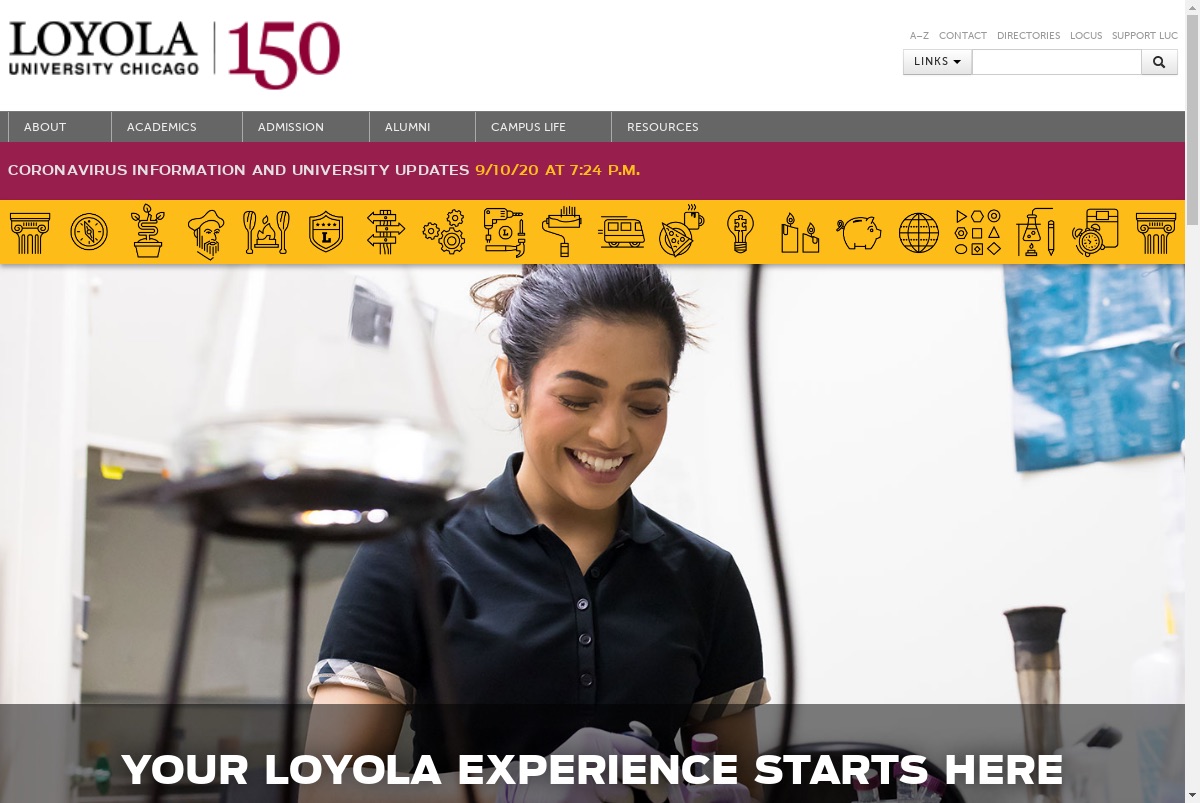Open the ACADEMICS menu

pos(162,127)
